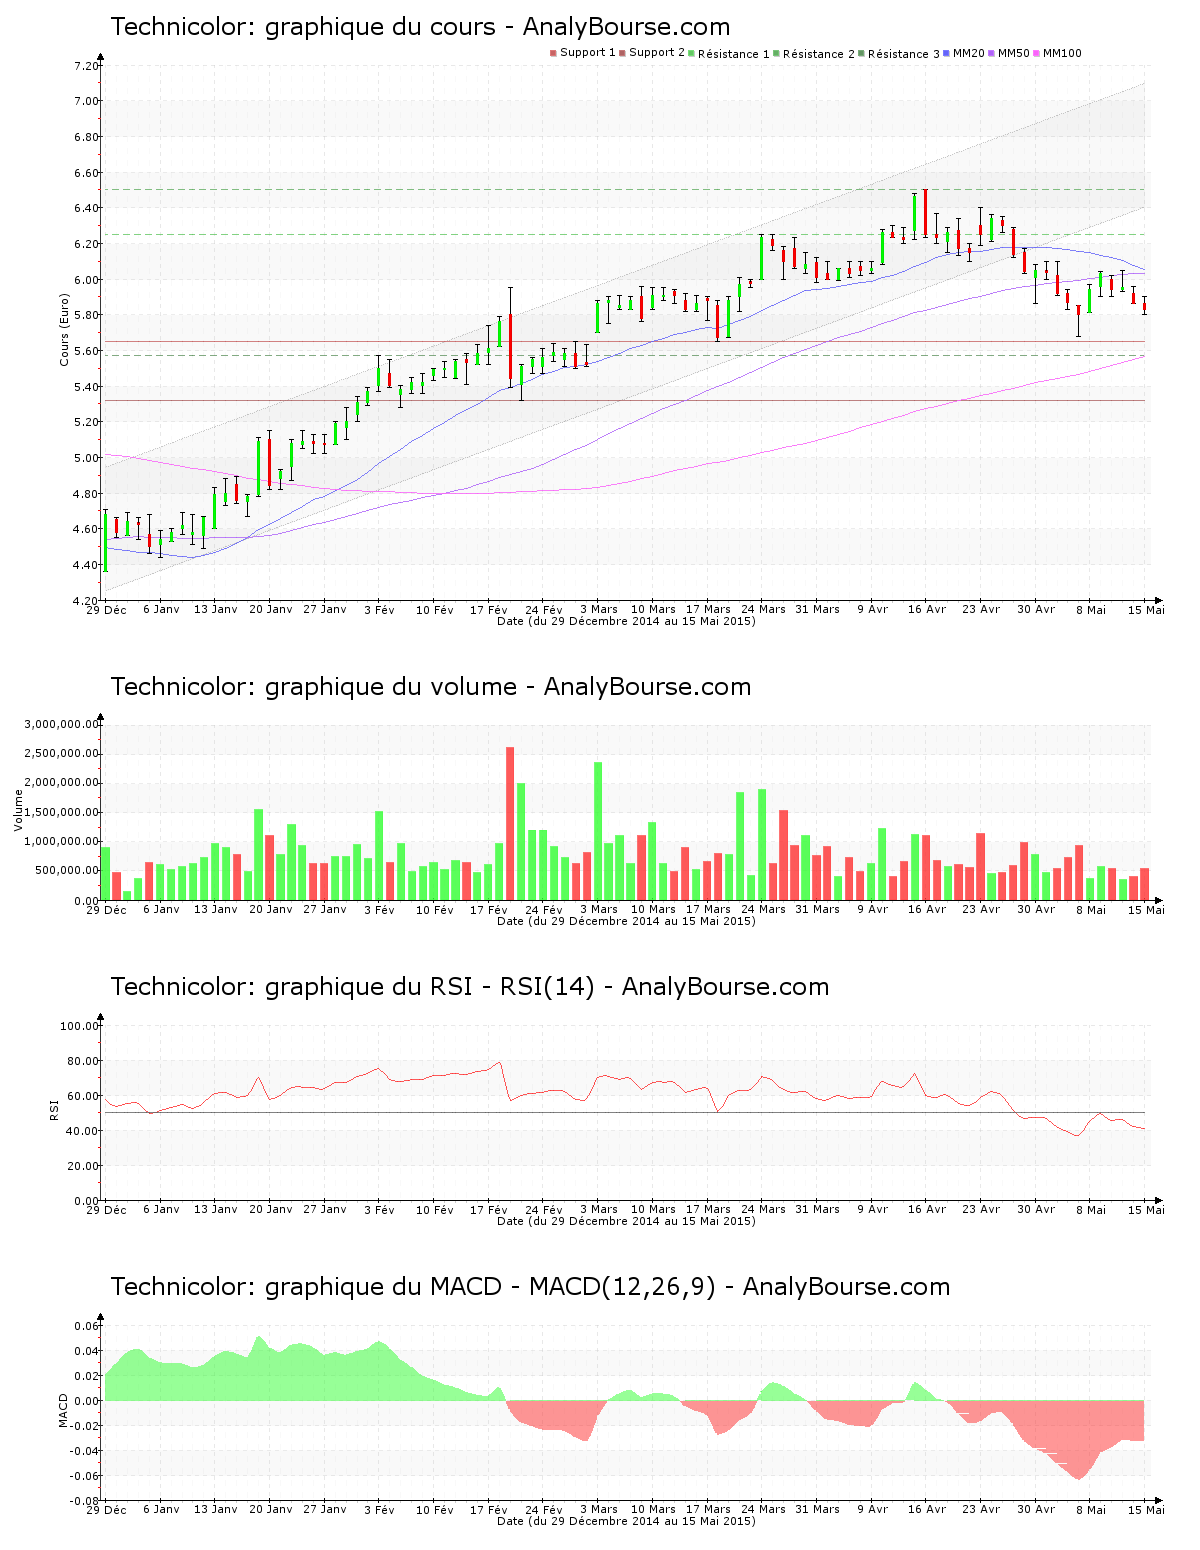Image resolution: width=1200 pixels, height=1550 pixels.
Task: Click the '16 Avr' date on price chart axis
Action: coord(926,609)
